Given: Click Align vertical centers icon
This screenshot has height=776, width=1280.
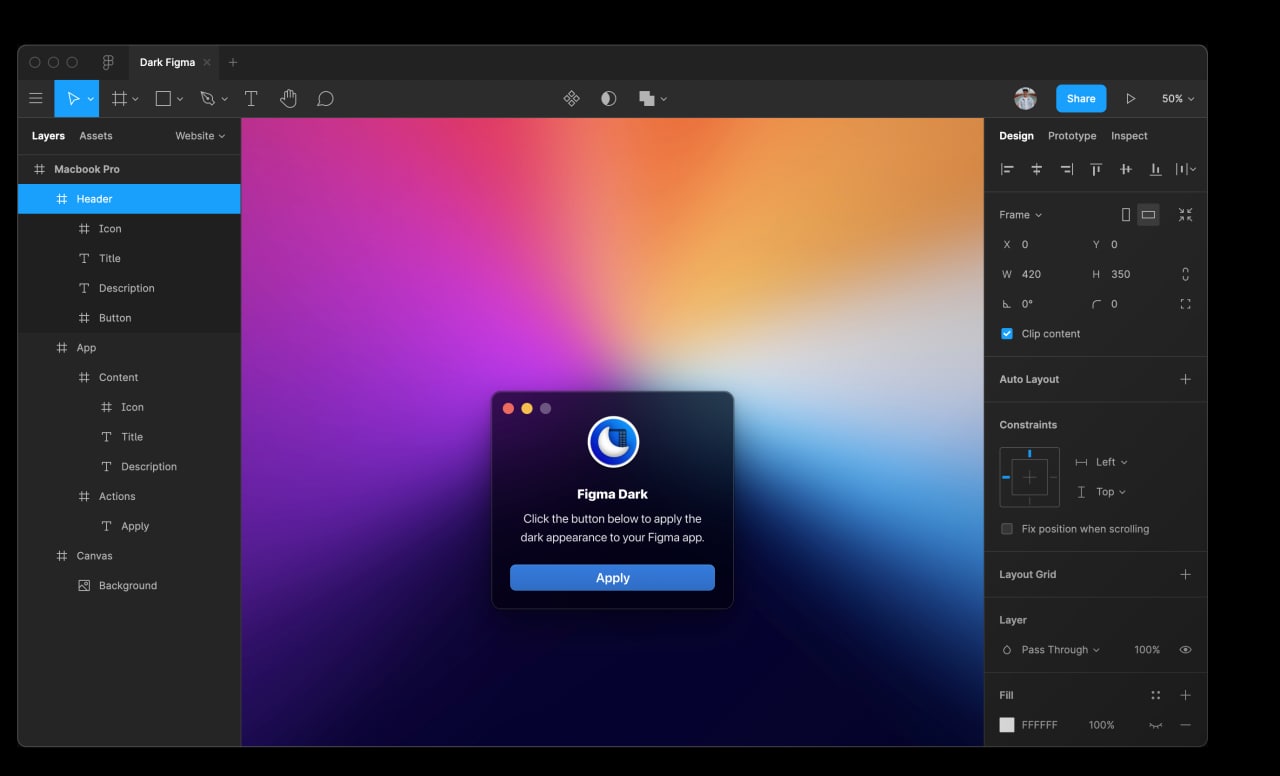Looking at the screenshot, I should 1126,169.
